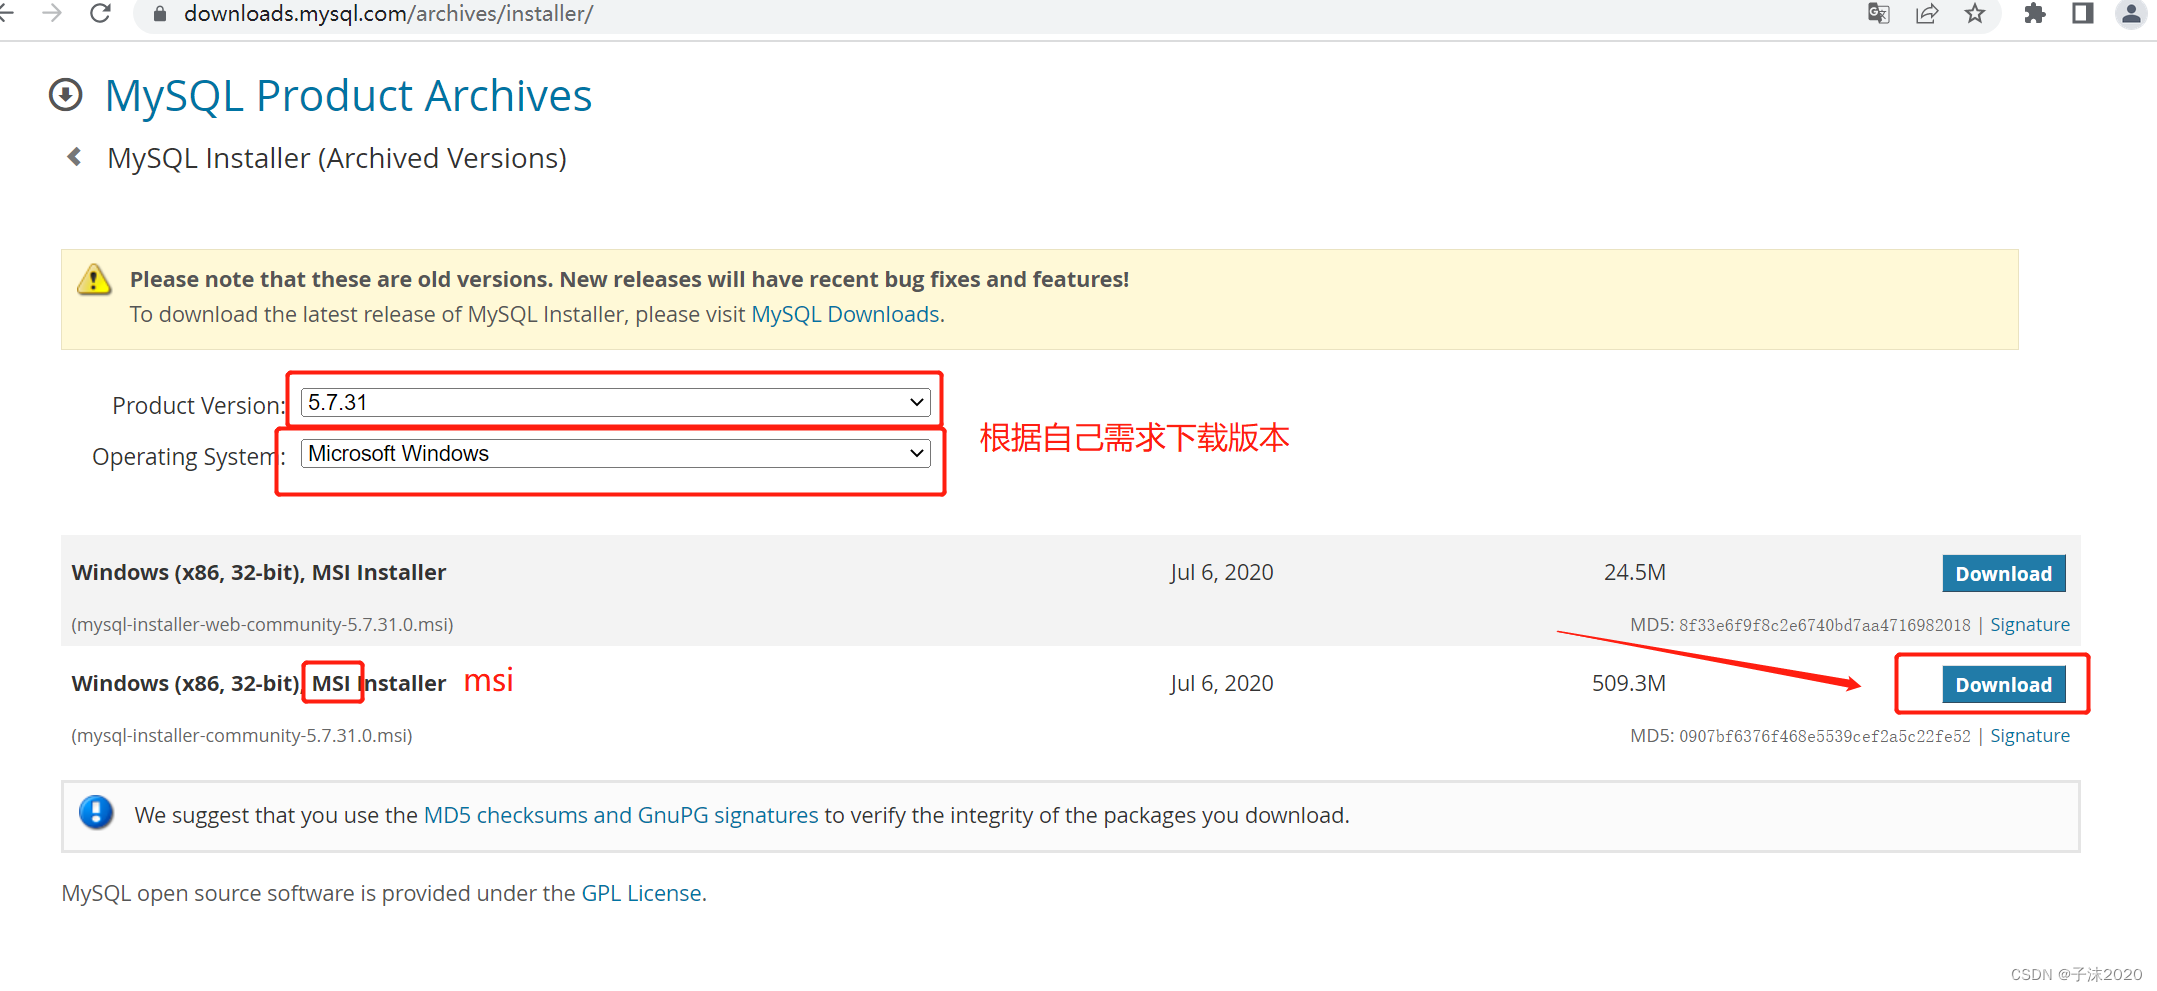Go forward using the browser forward arrow
Viewport: 2157px width, 991px height.
coord(52,13)
